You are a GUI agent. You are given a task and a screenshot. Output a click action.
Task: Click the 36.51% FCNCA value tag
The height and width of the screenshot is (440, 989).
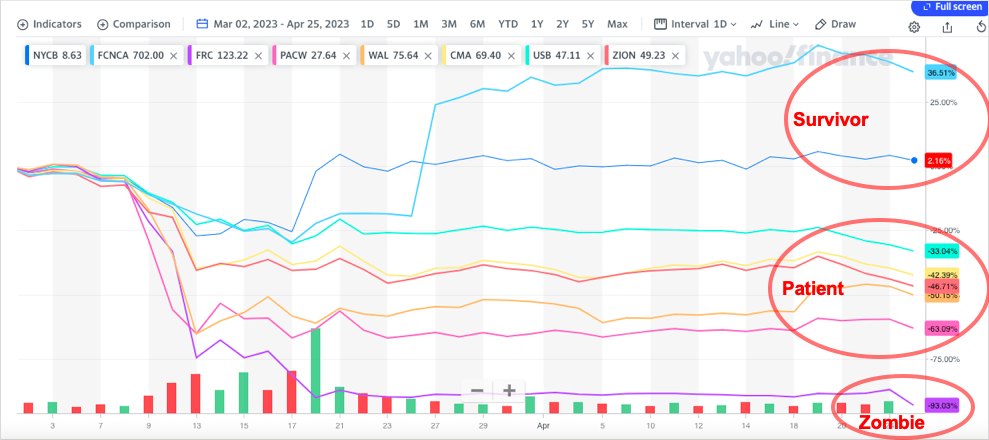(x=940, y=73)
